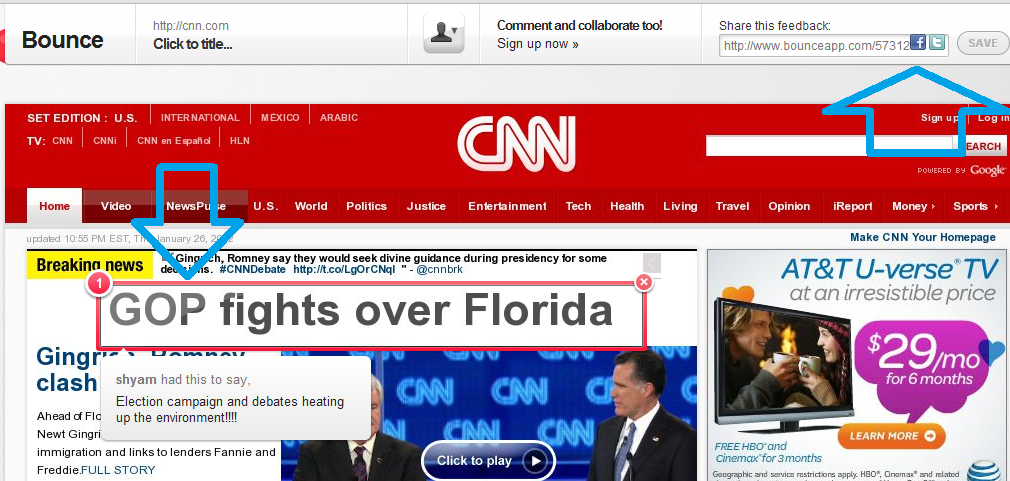Open the Video tab
Screen dimensions: 1010x481
click(x=116, y=206)
